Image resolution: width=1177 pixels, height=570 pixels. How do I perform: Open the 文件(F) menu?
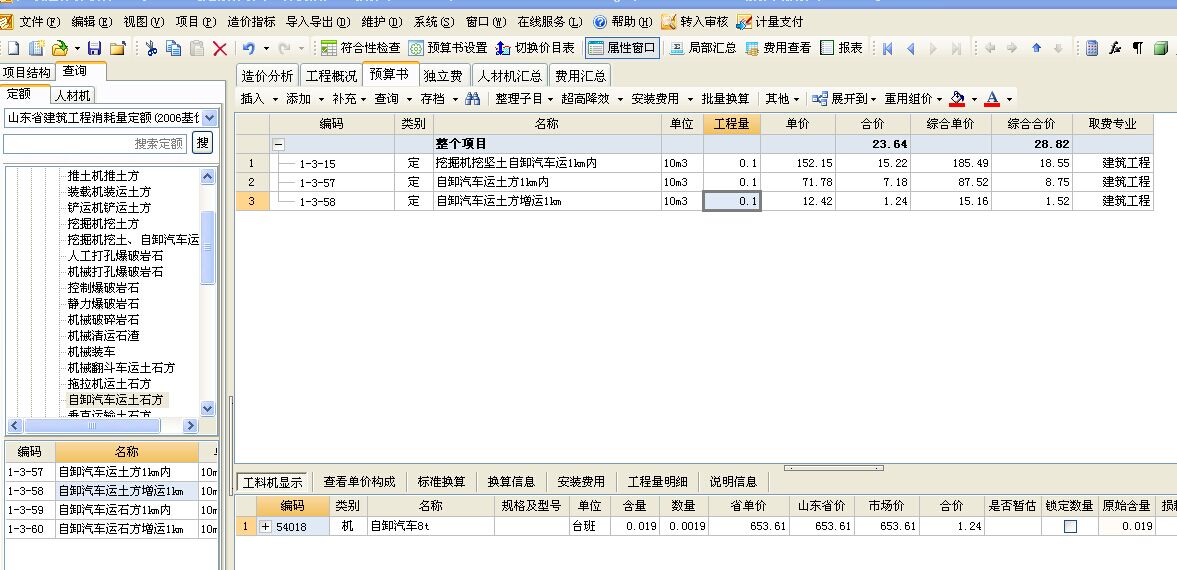[x=39, y=22]
